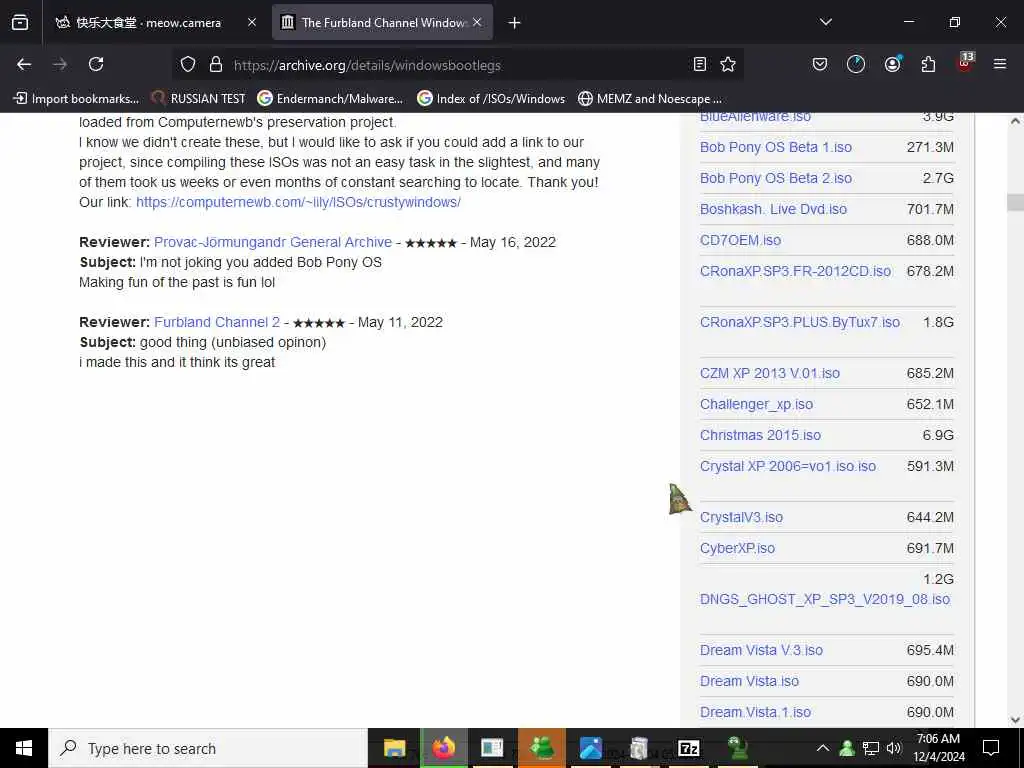Download CD7OEM.iso file
This screenshot has width=1024, height=768.
pyautogui.click(x=741, y=240)
